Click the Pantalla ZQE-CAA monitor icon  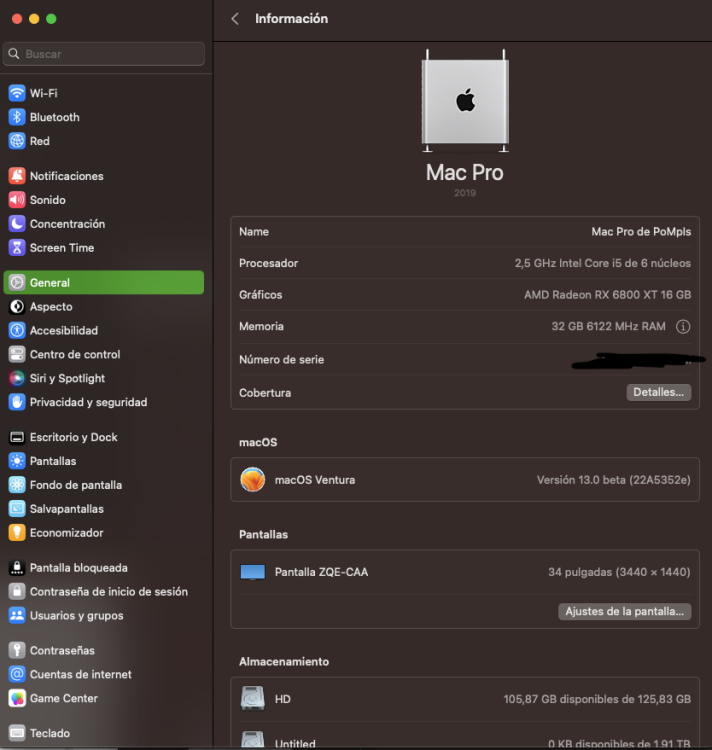(x=252, y=572)
